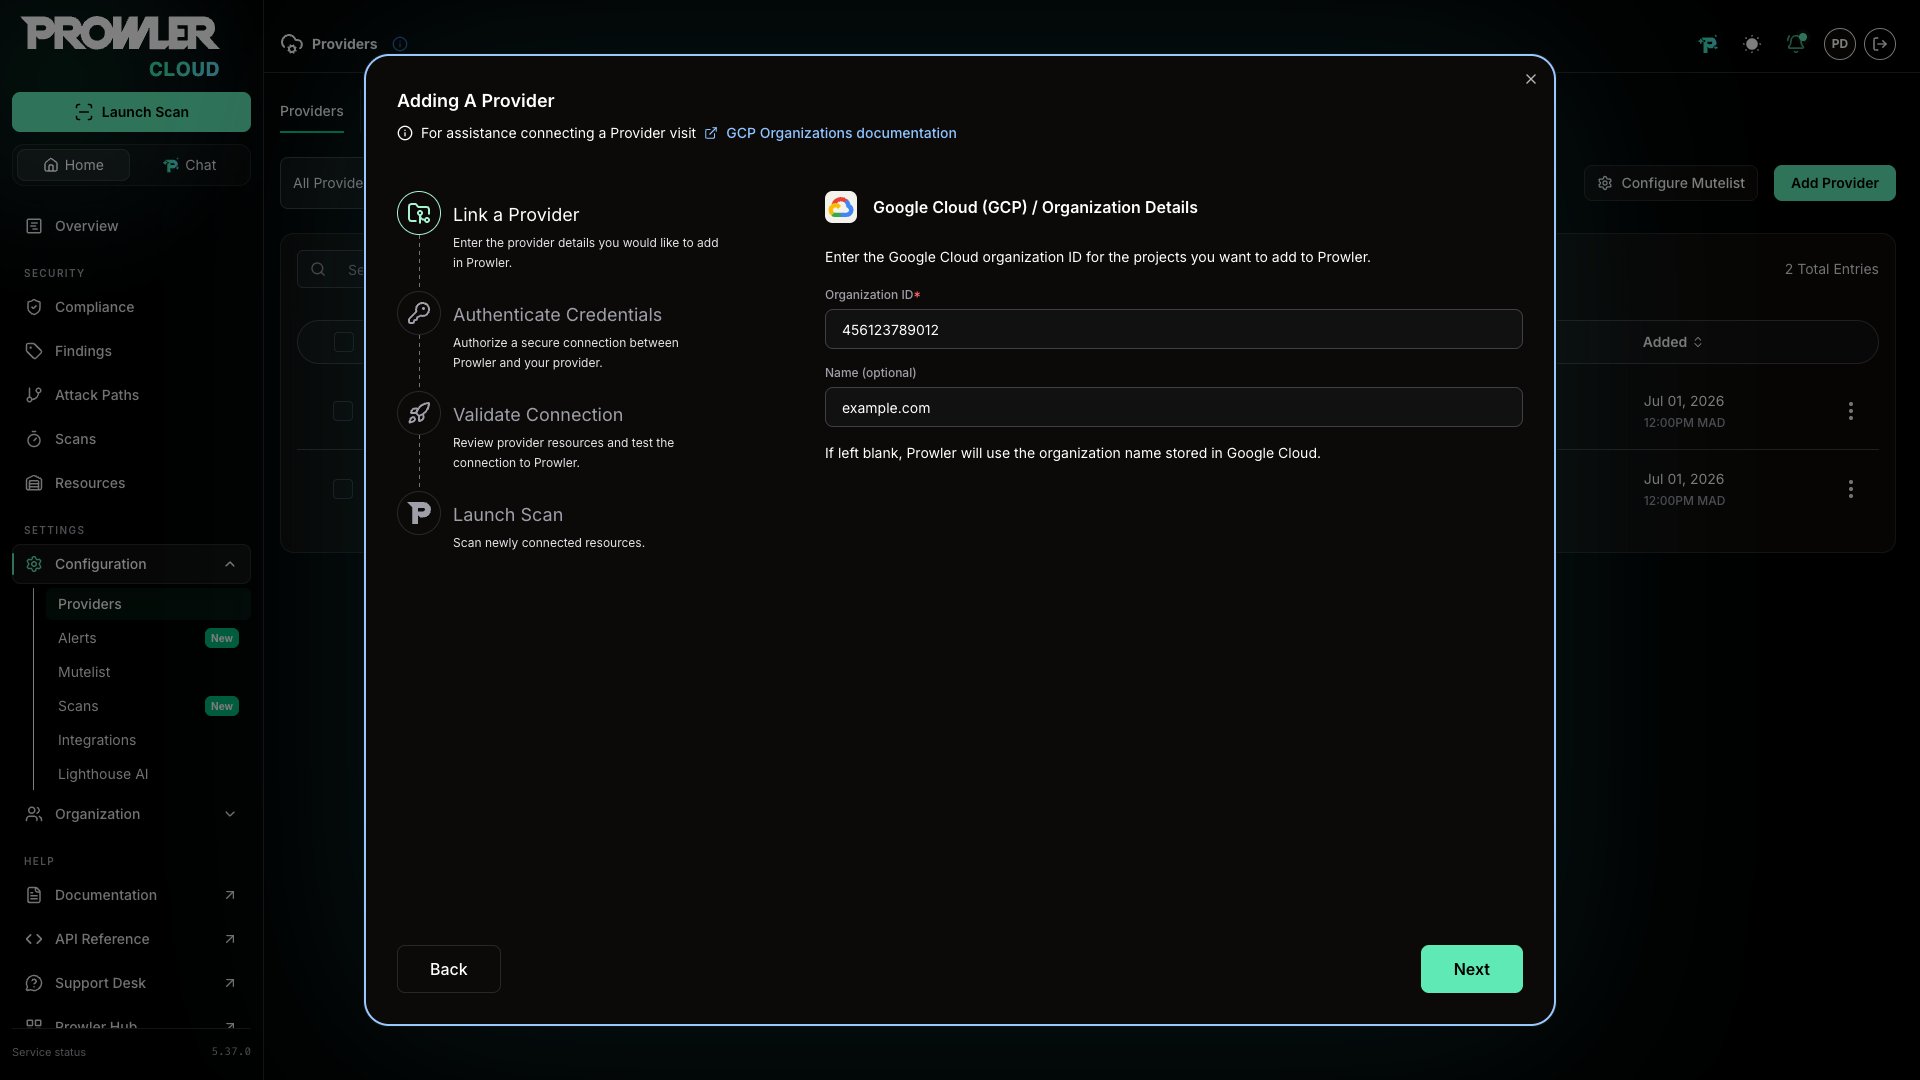Open the PD user profile avatar
The width and height of the screenshot is (1920, 1080).
click(1840, 44)
